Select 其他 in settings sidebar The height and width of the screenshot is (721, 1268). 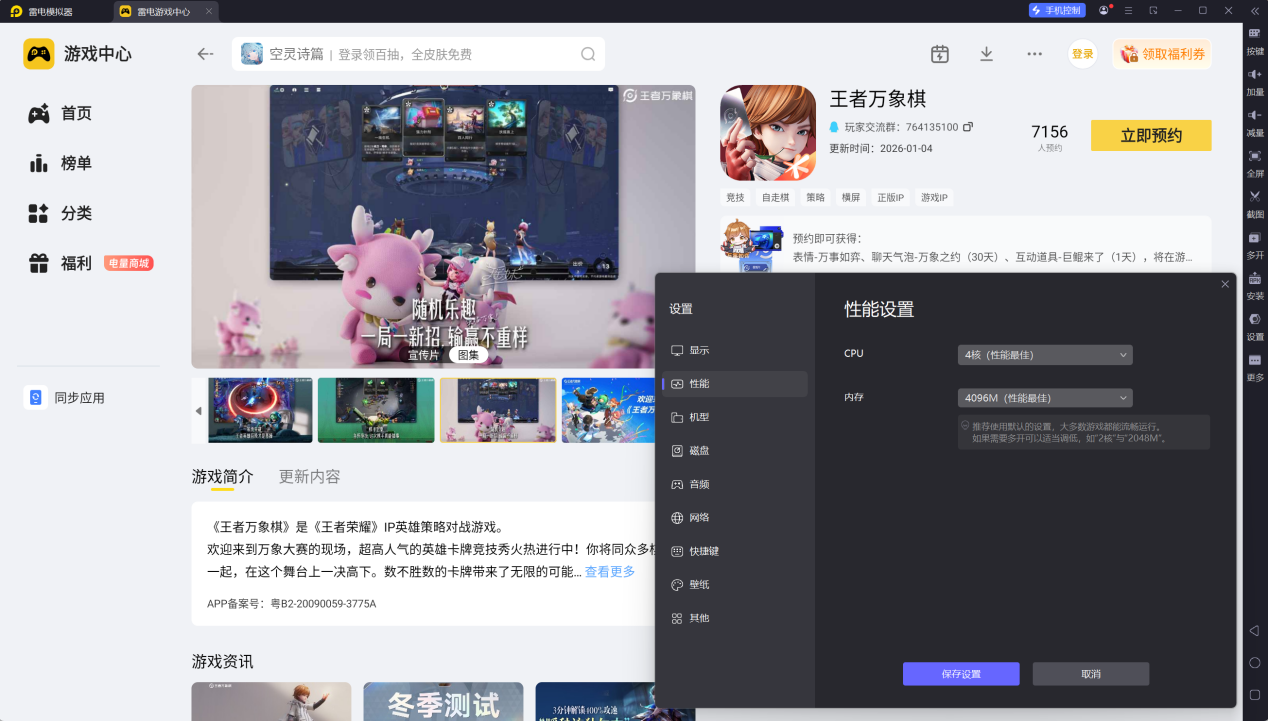tap(735, 618)
